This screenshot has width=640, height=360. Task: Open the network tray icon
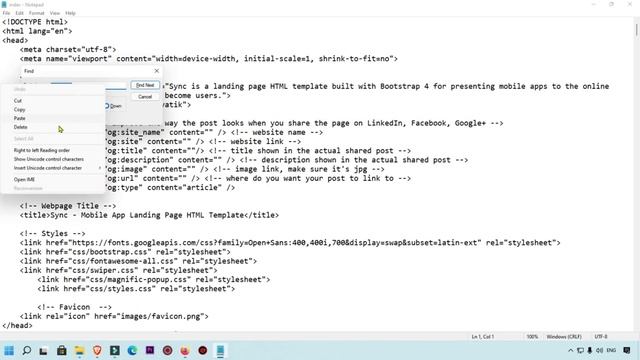pyautogui.click(x=580, y=350)
